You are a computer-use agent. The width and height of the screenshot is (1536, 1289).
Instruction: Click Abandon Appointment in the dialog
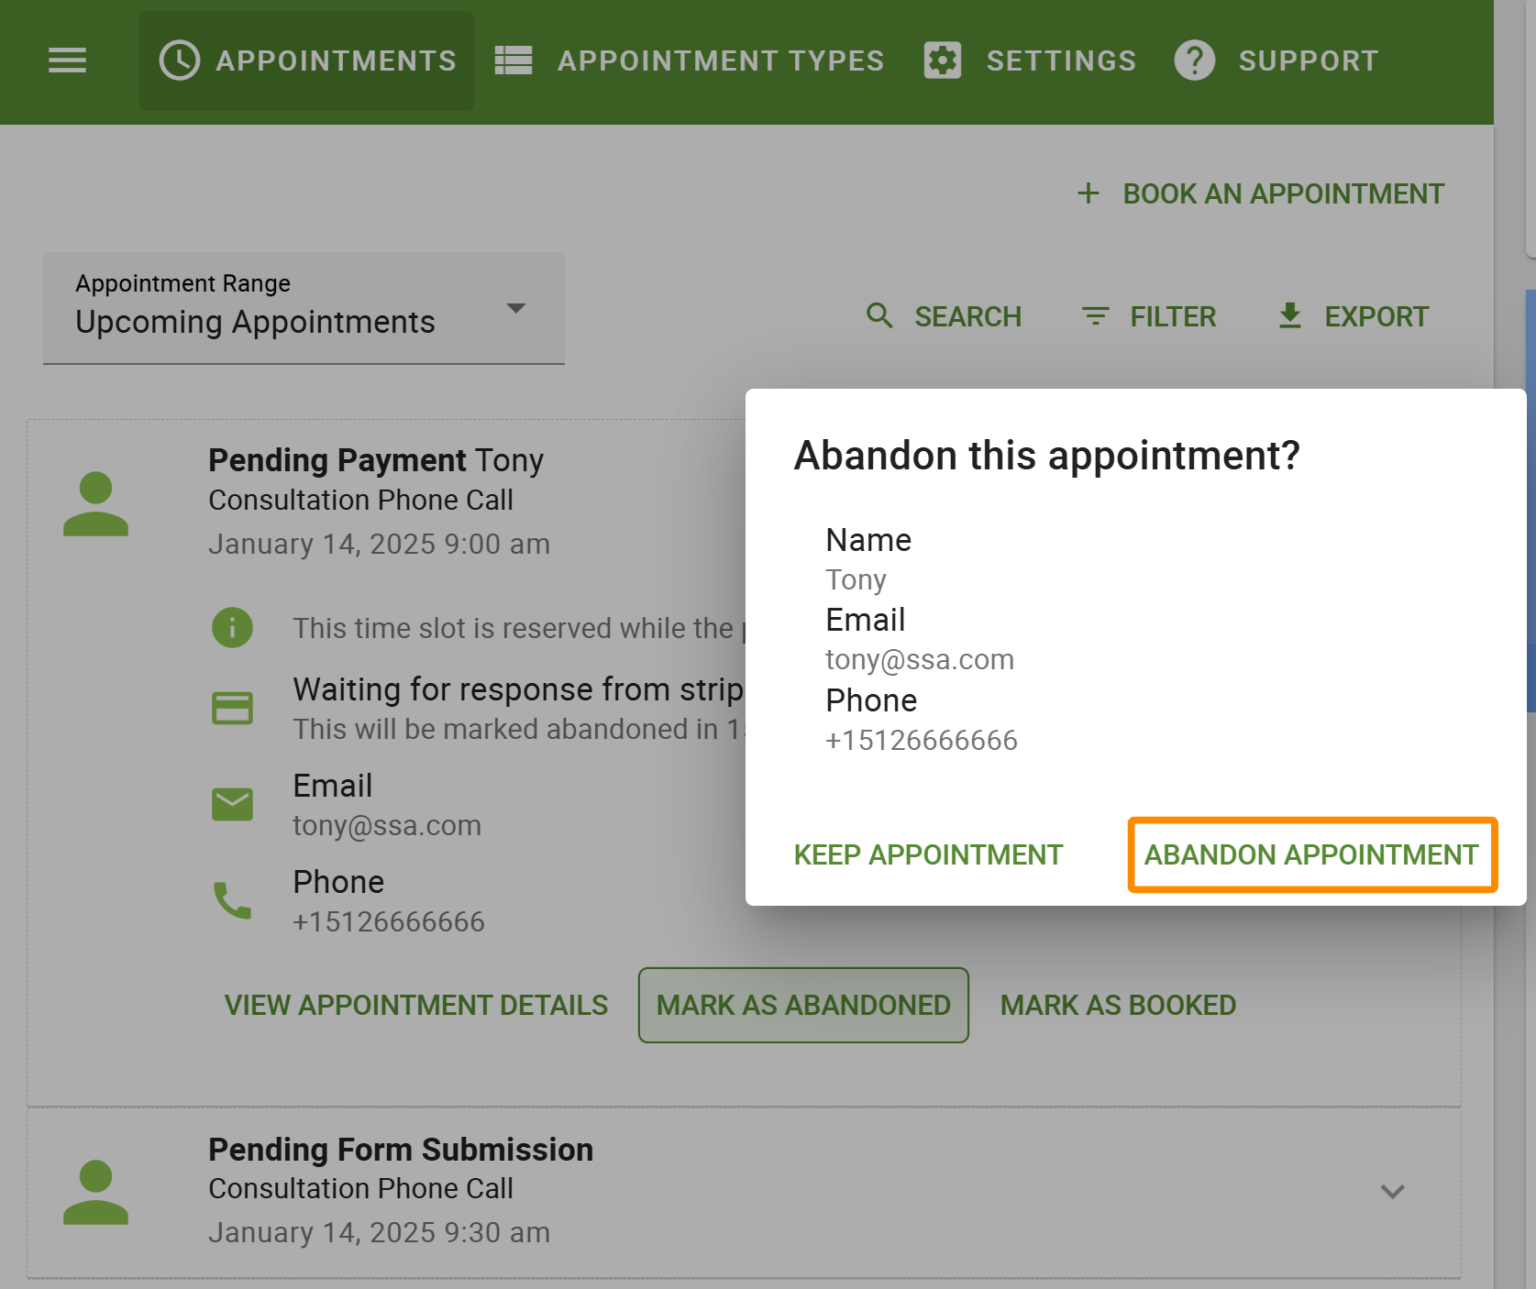[1312, 855]
